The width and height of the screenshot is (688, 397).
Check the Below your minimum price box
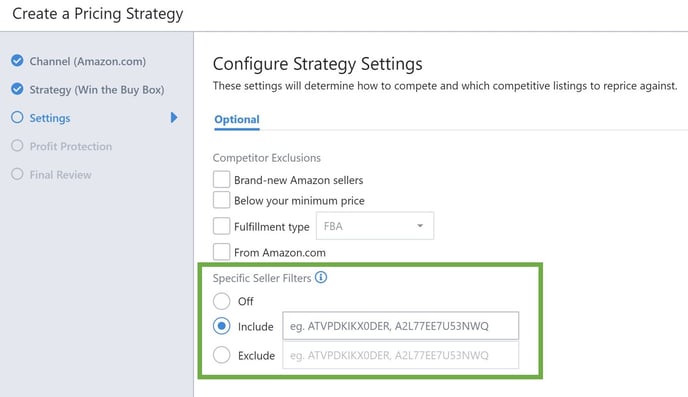(x=221, y=200)
